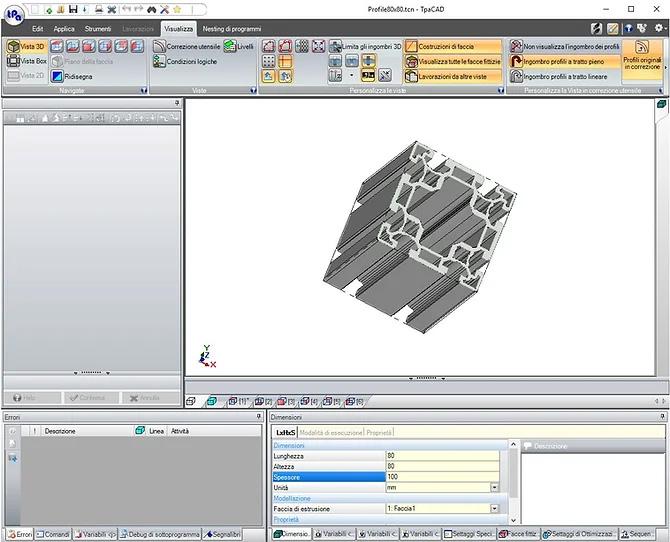This screenshot has height=542, width=670.
Task: Open the Edit ribbon tab
Action: click(38, 29)
